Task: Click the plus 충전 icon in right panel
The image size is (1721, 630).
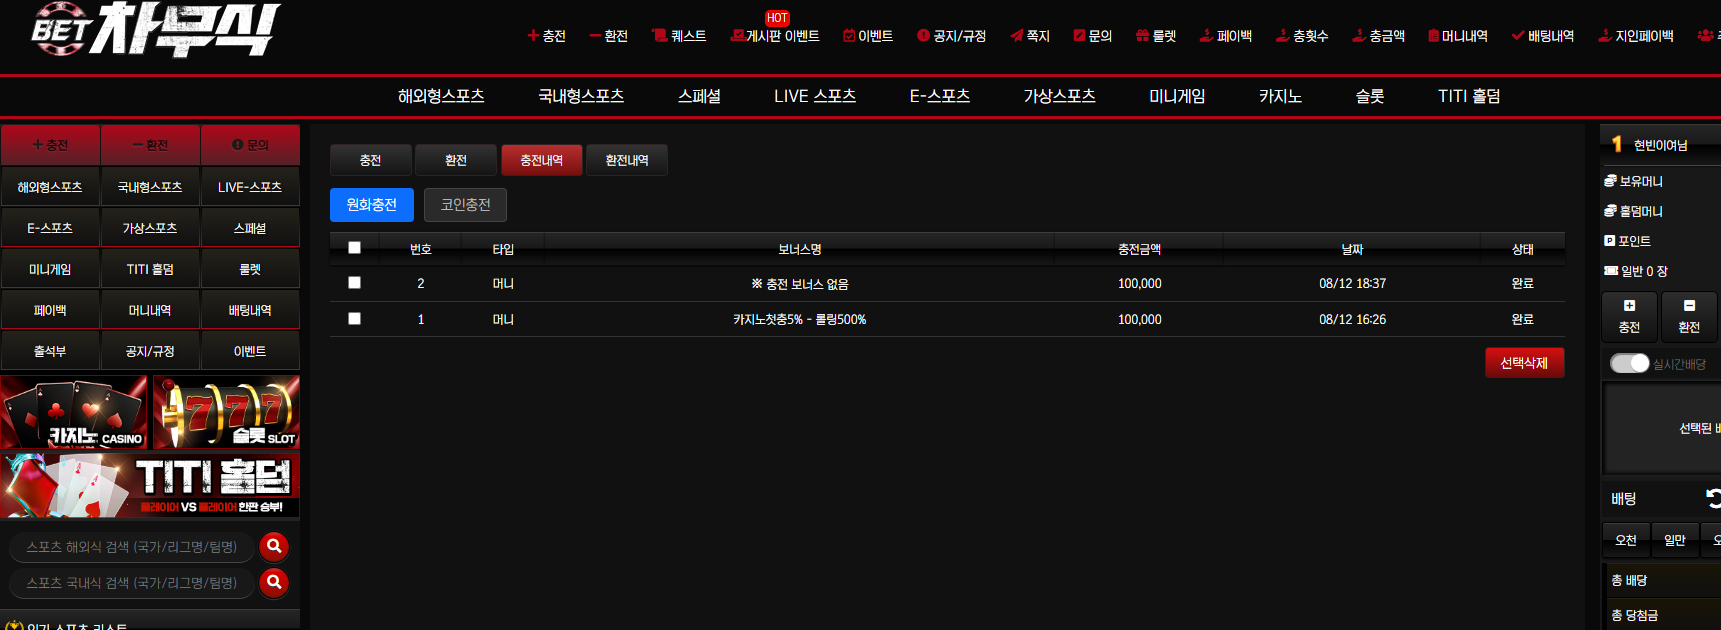Action: tap(1629, 306)
